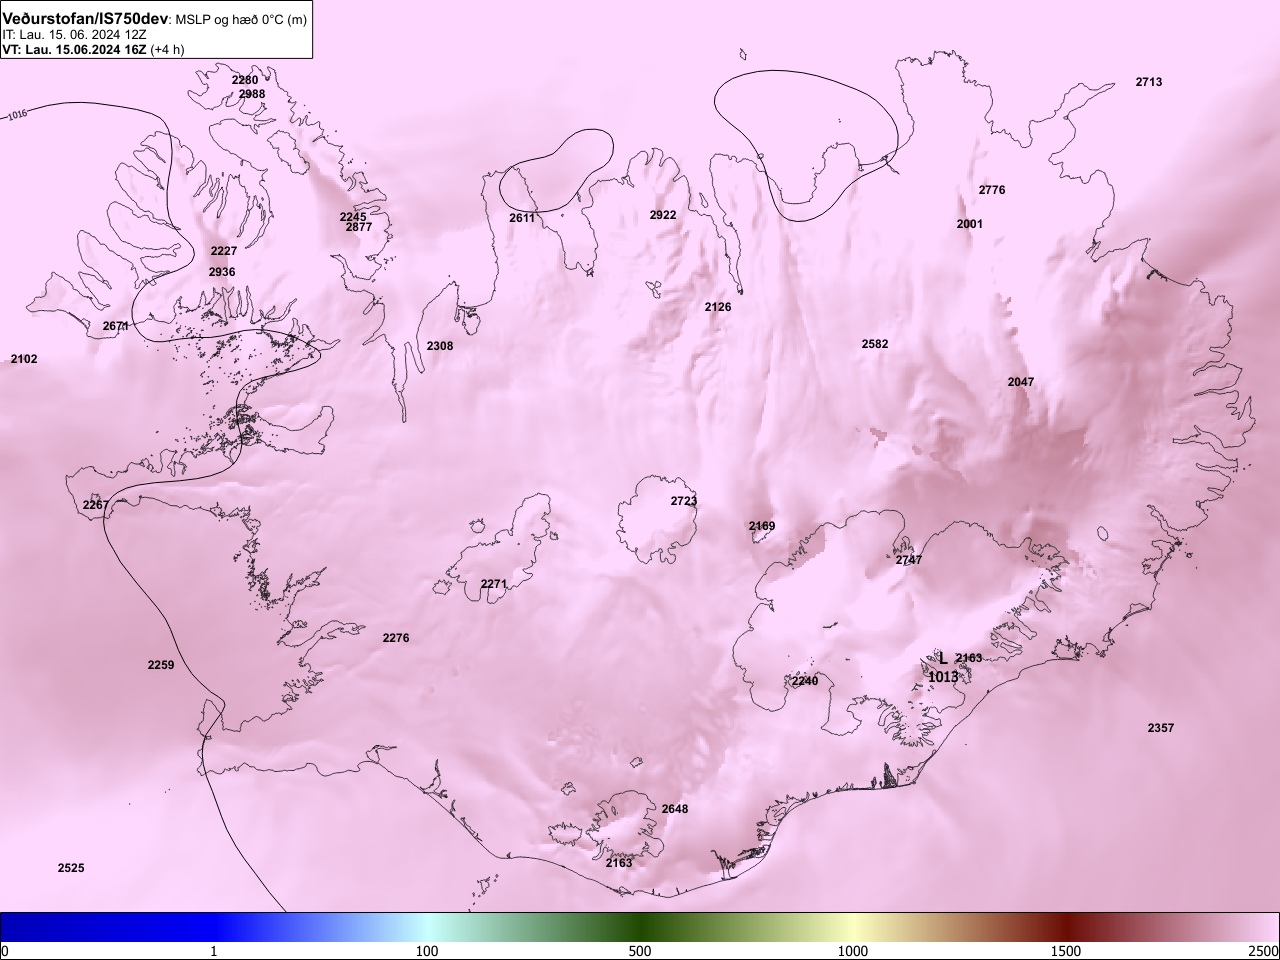This screenshot has height=960, width=1280.
Task: Select the 2245 value
Action: tap(353, 217)
